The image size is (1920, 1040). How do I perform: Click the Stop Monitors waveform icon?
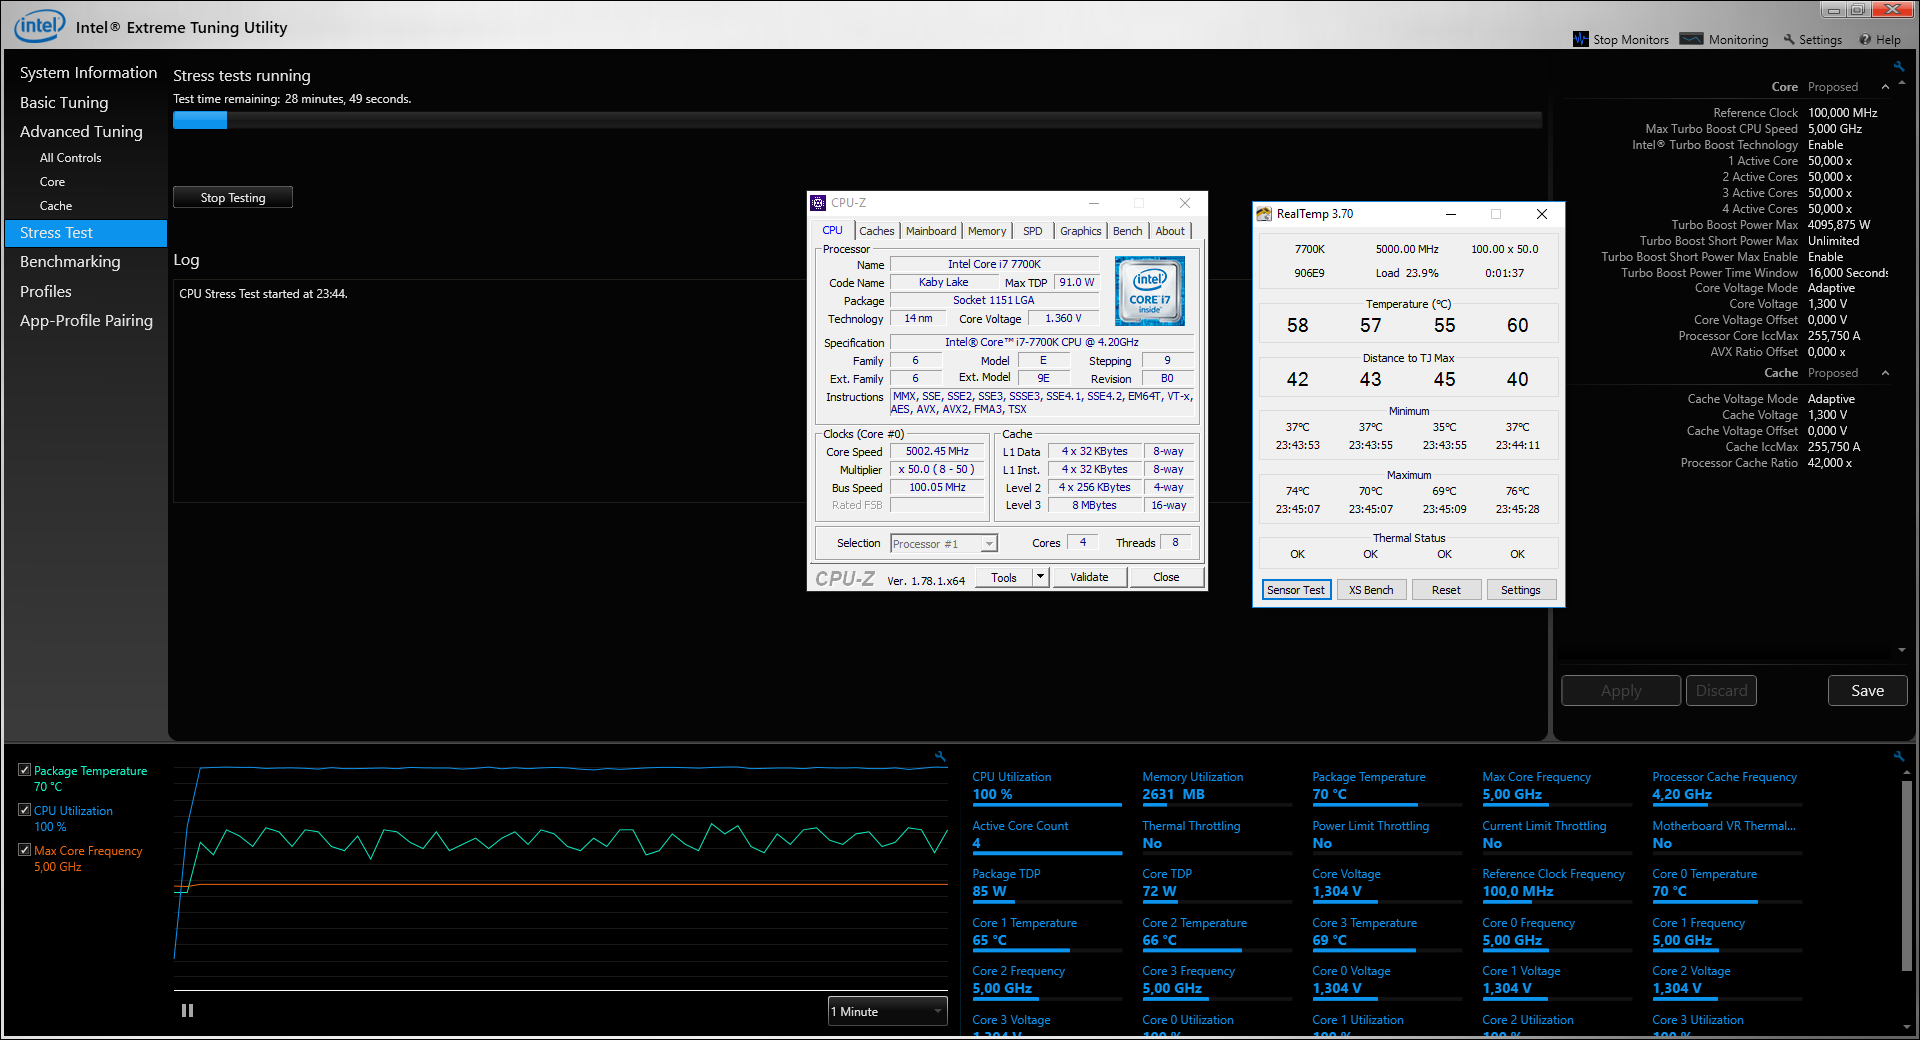[x=1581, y=39]
